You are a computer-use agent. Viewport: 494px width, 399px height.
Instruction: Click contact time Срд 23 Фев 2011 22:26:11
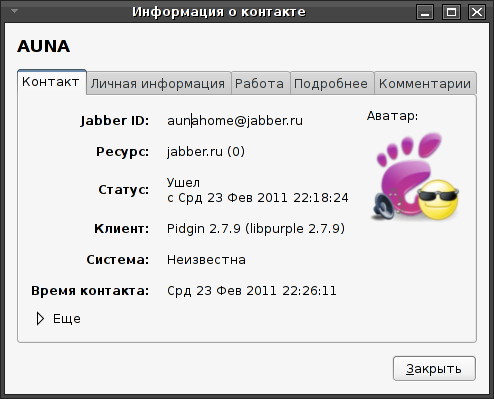point(252,291)
